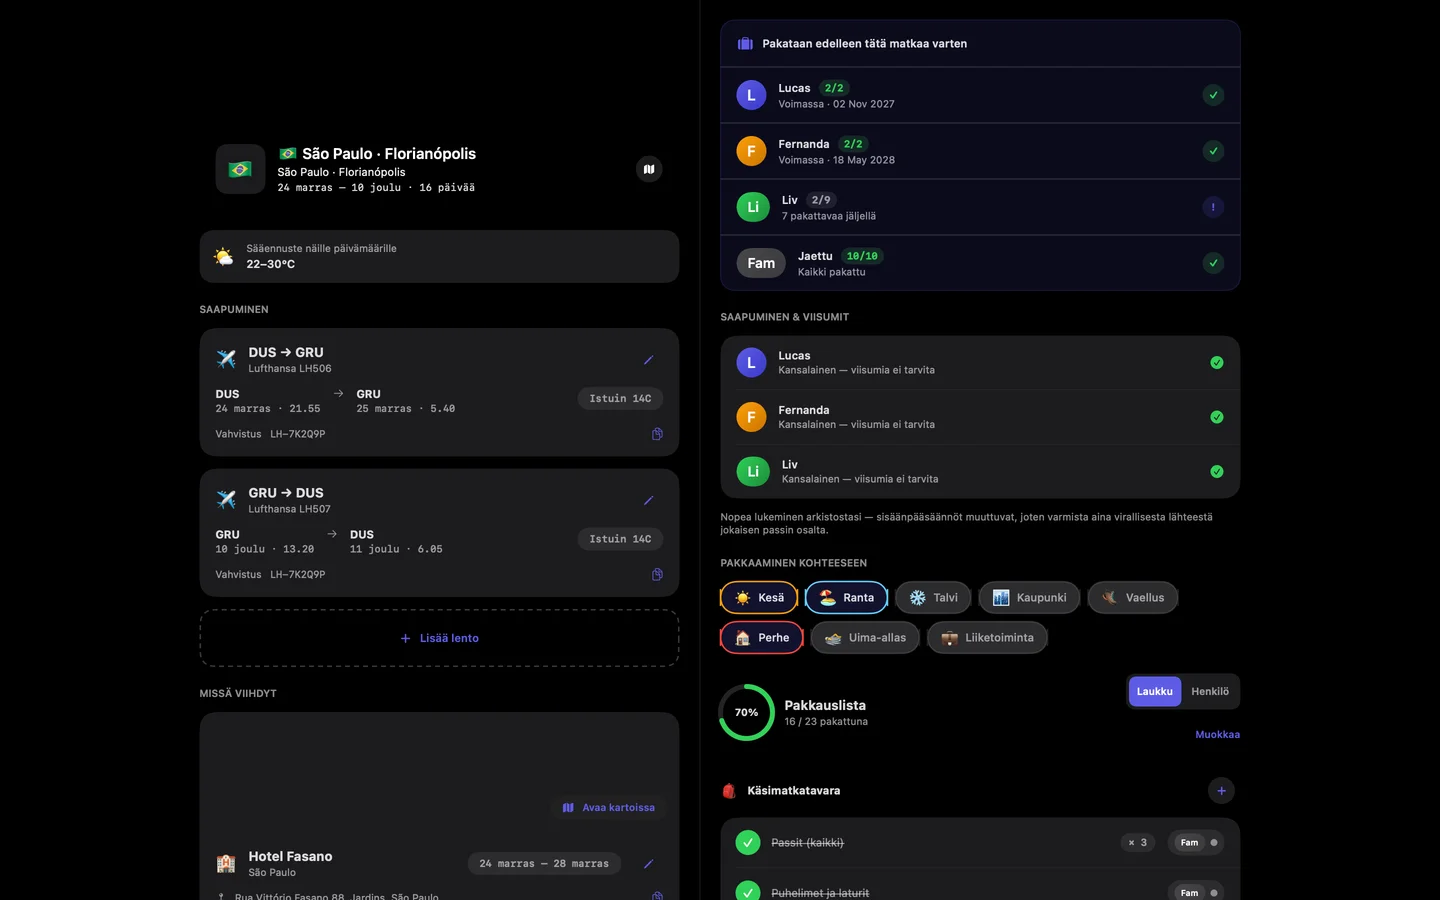Open Avaa kartoissa map link
This screenshot has height=900, width=1440.
coord(609,808)
